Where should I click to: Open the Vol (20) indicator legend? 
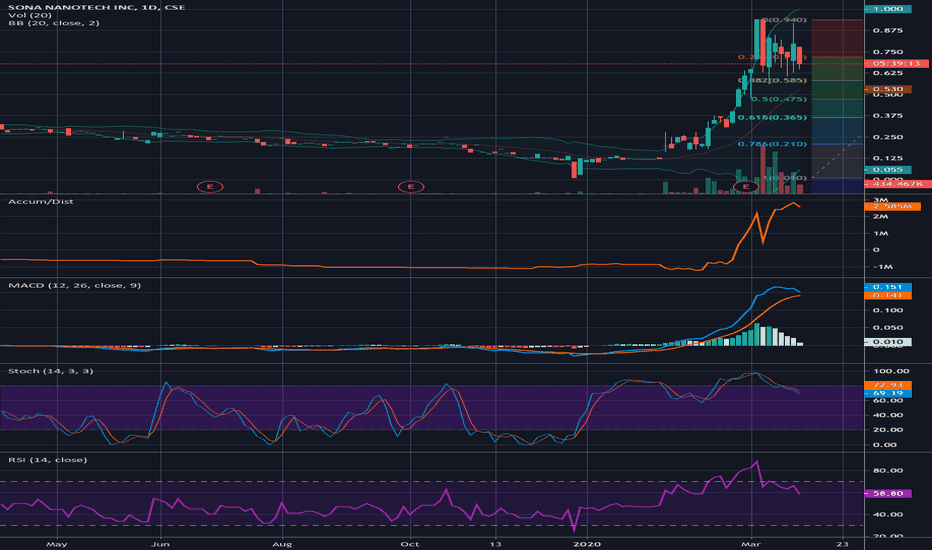pos(29,15)
